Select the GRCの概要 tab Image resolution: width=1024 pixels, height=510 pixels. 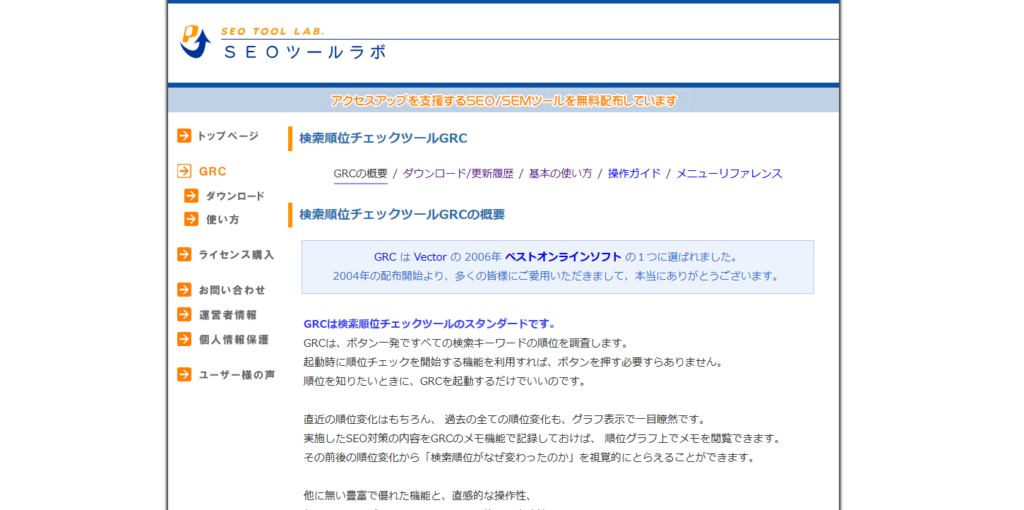(360, 174)
